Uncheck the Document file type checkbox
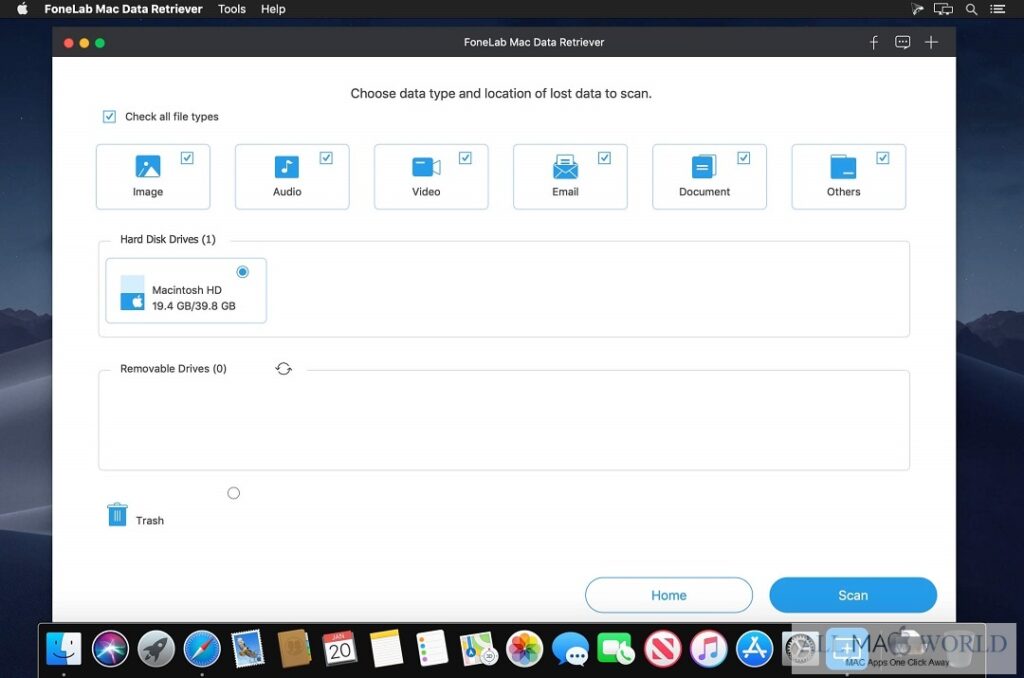Image resolution: width=1024 pixels, height=678 pixels. pyautogui.click(x=743, y=157)
